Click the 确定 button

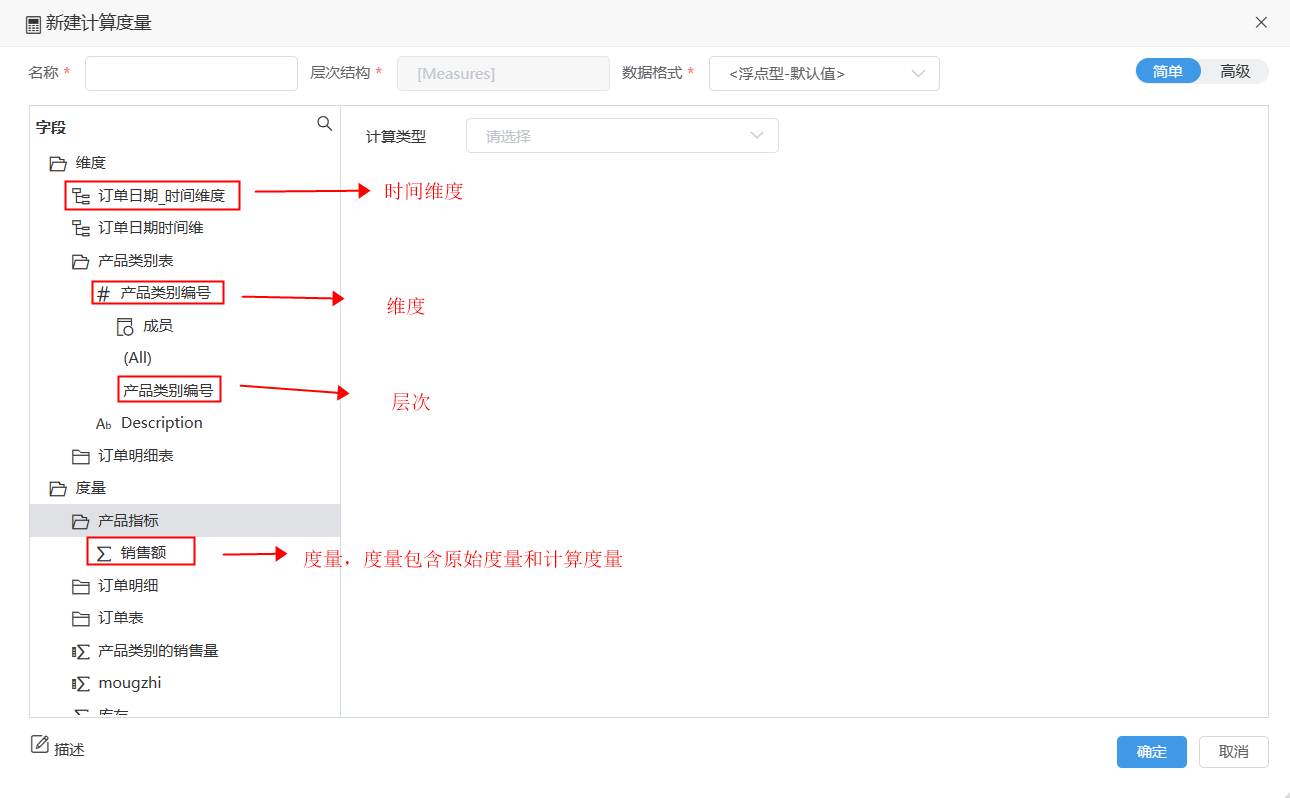point(1152,752)
